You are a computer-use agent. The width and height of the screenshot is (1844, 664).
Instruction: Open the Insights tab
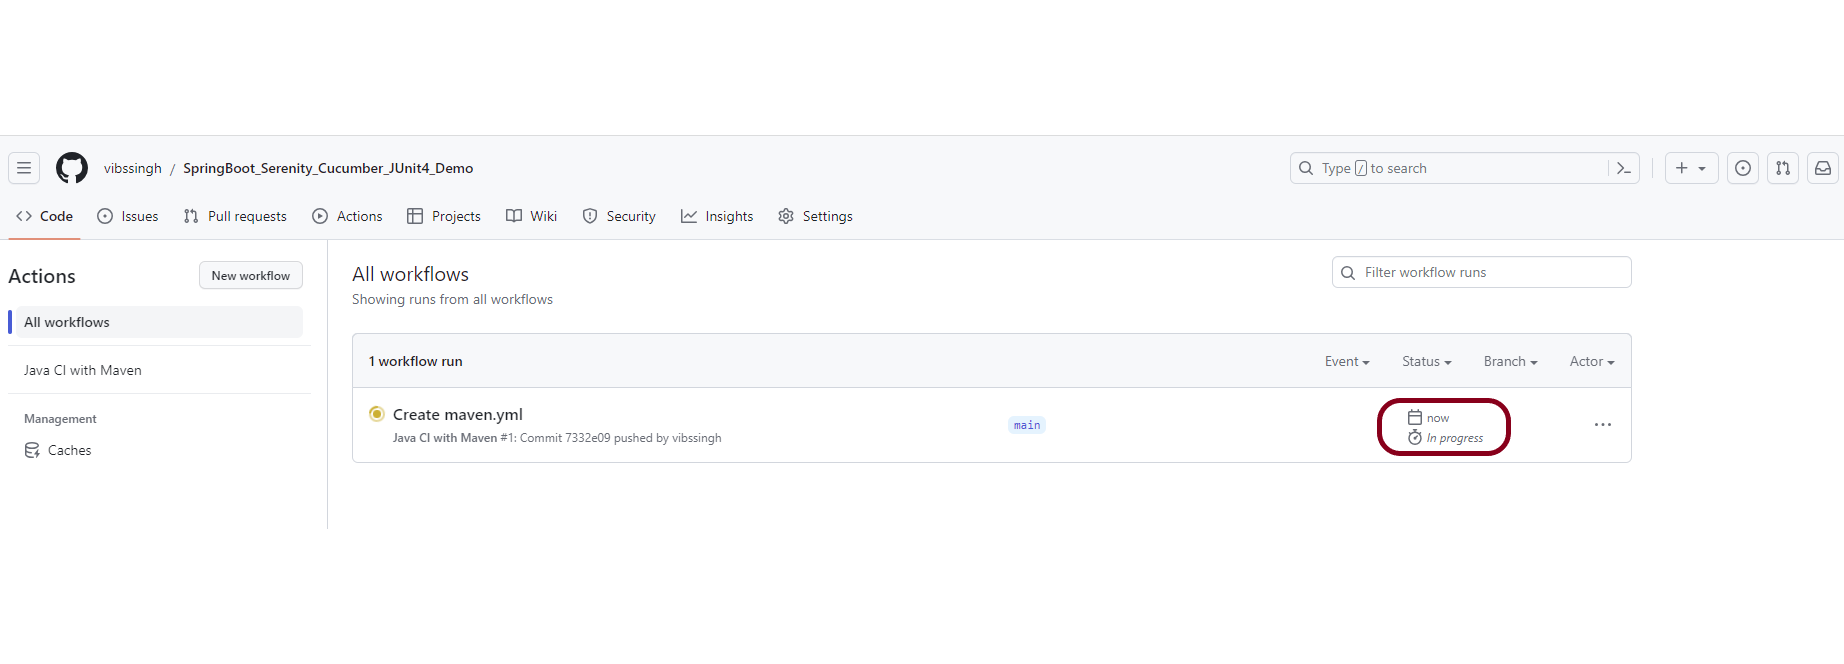(717, 216)
